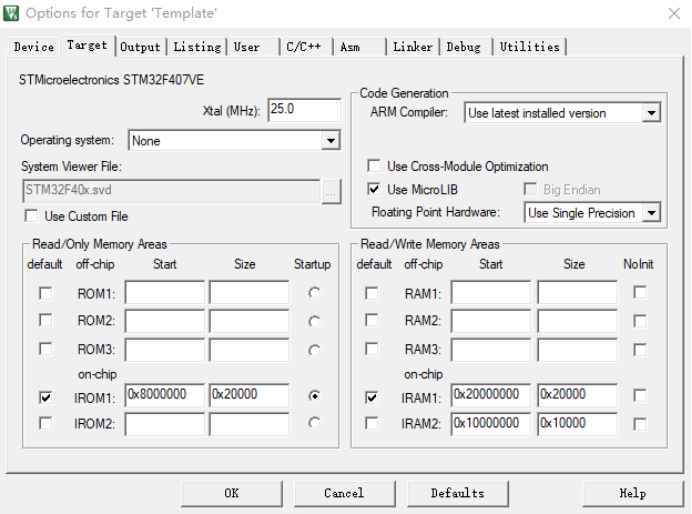Viewport: 692px width, 514px height.
Task: Open the Operating system dropdown
Action: point(331,141)
